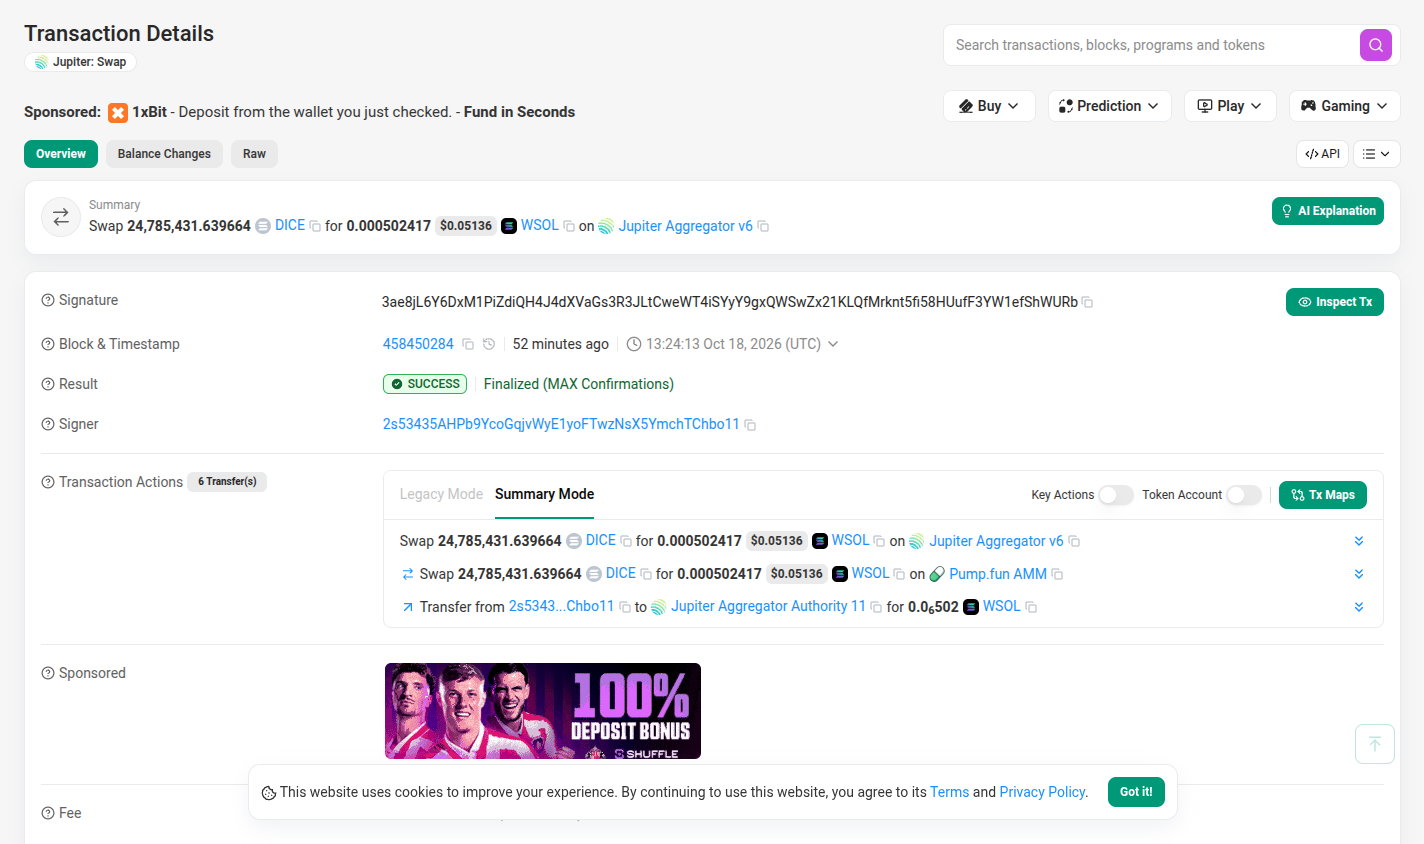This screenshot has width=1424, height=844.
Task: Open the Privacy Policy link
Action: (x=1043, y=792)
